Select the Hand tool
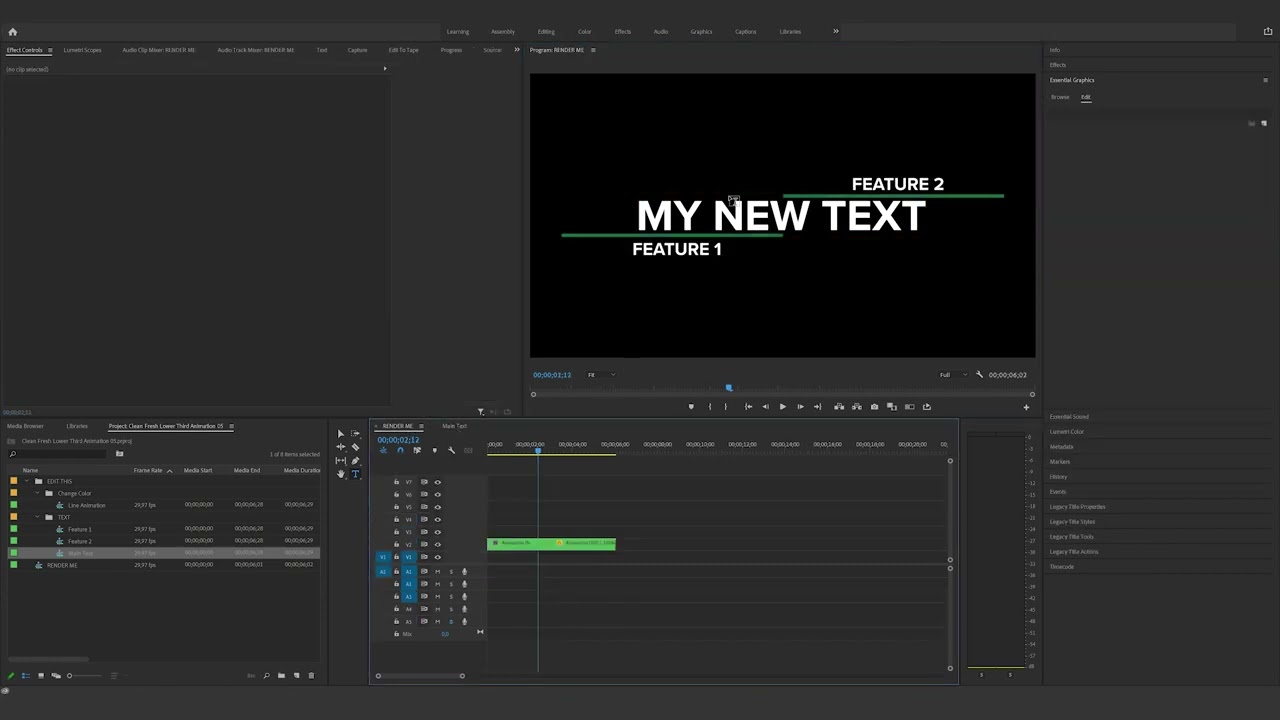Viewport: 1280px width, 720px height. [x=341, y=474]
